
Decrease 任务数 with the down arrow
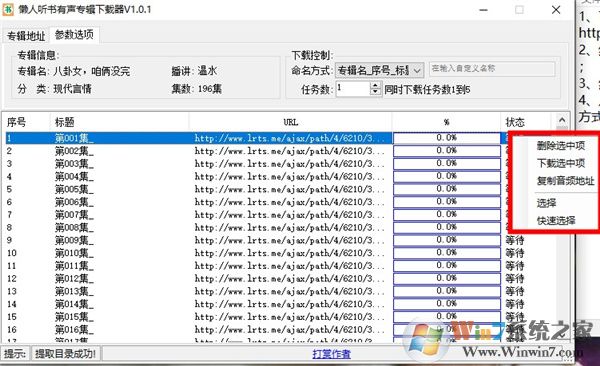pos(375,92)
